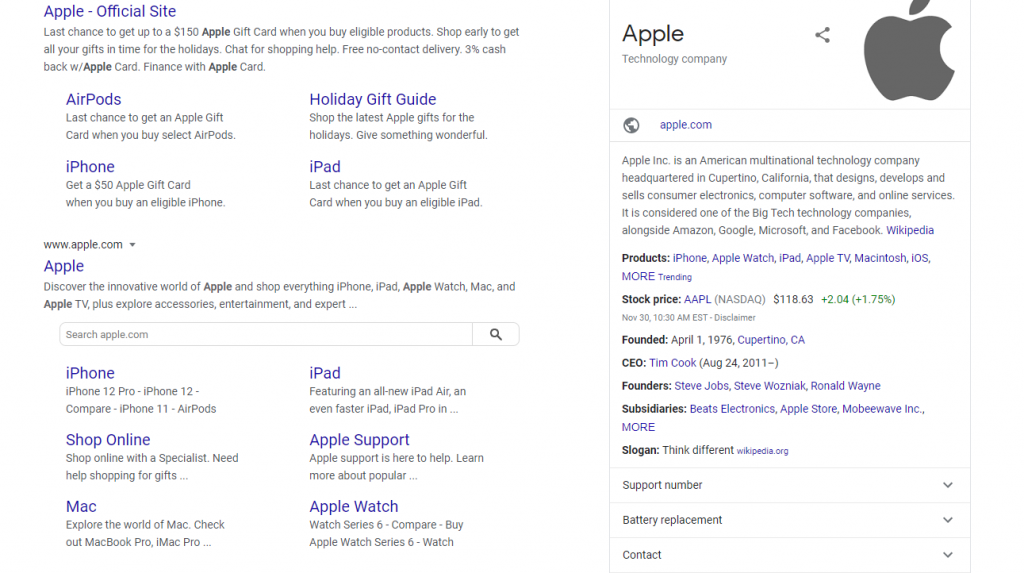Expand the Battery replacement section
Screen dimensions: 1024x573
[790, 519]
